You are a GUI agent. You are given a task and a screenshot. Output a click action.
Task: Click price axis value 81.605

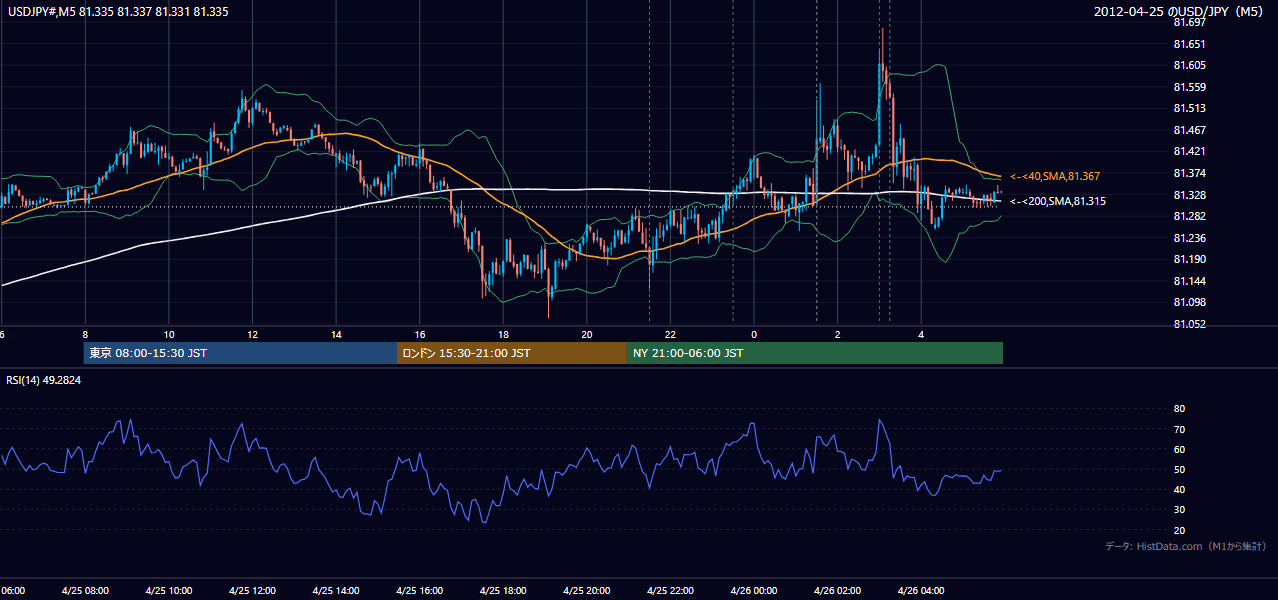pos(1188,65)
